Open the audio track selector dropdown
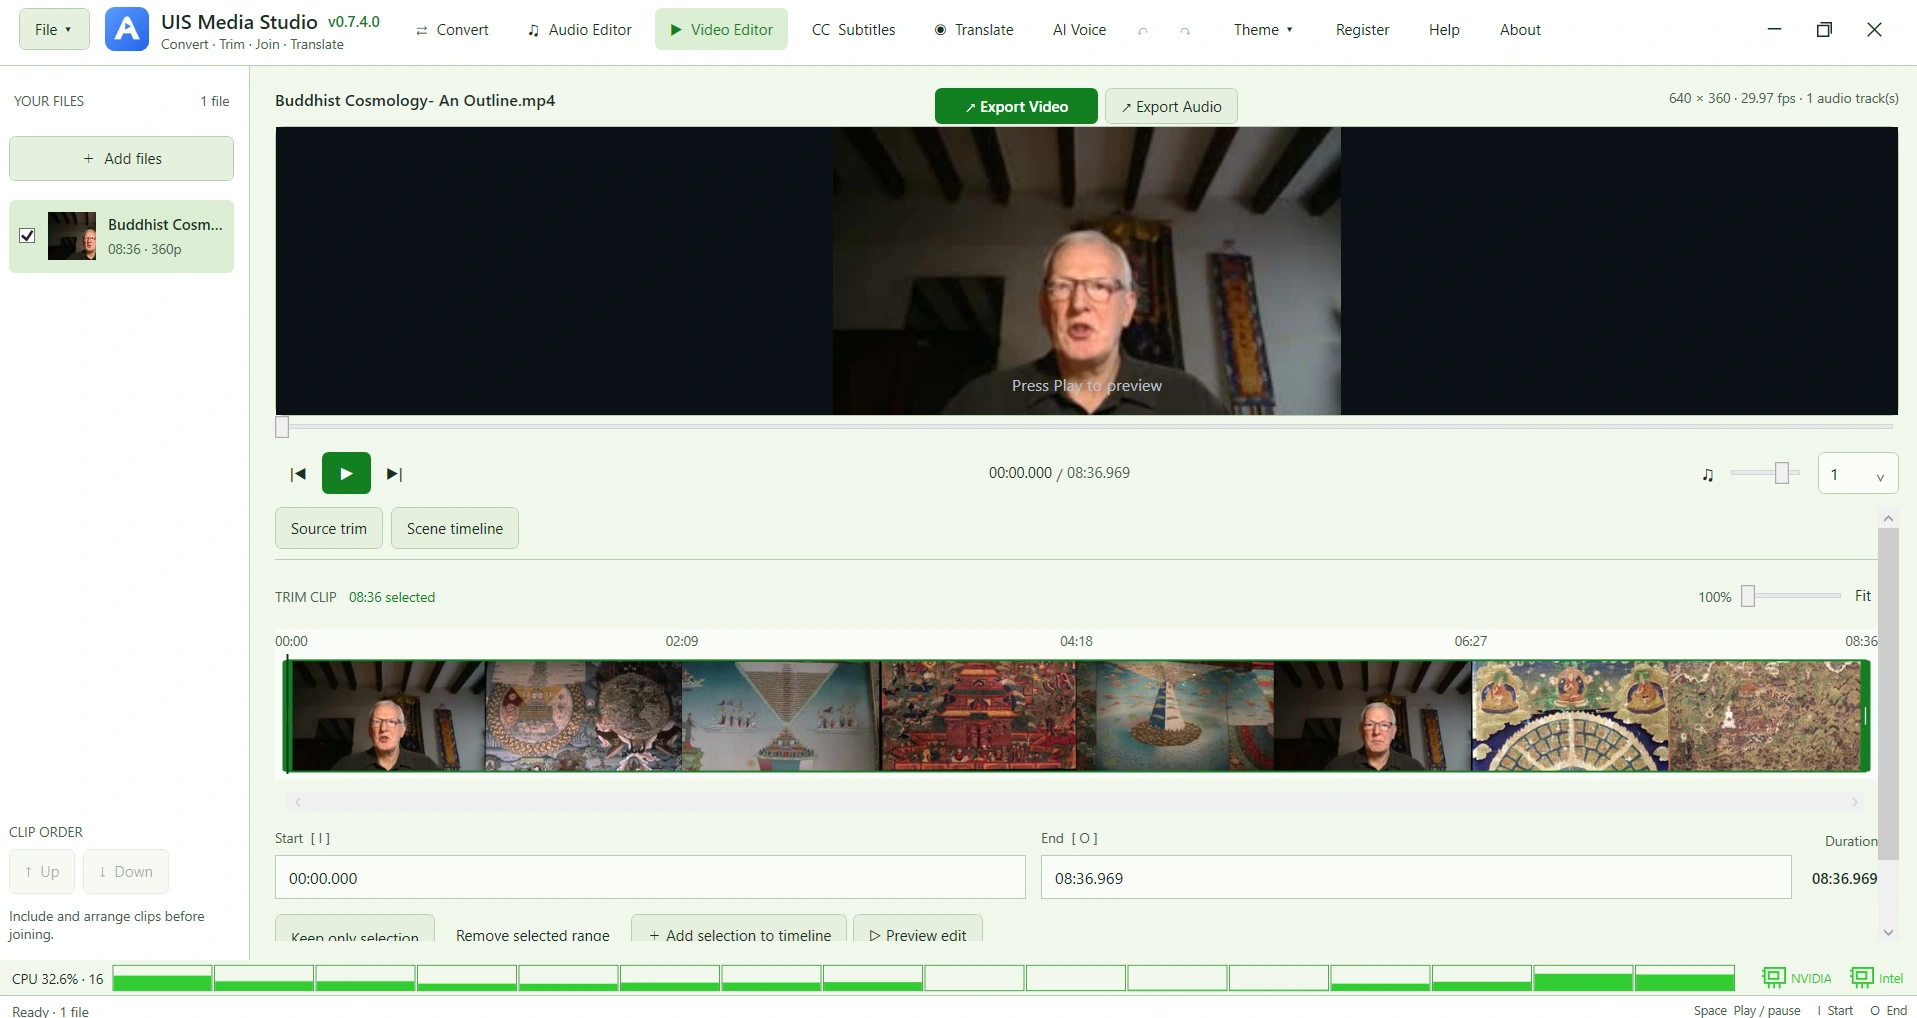The width and height of the screenshot is (1917, 1018). tap(1858, 475)
